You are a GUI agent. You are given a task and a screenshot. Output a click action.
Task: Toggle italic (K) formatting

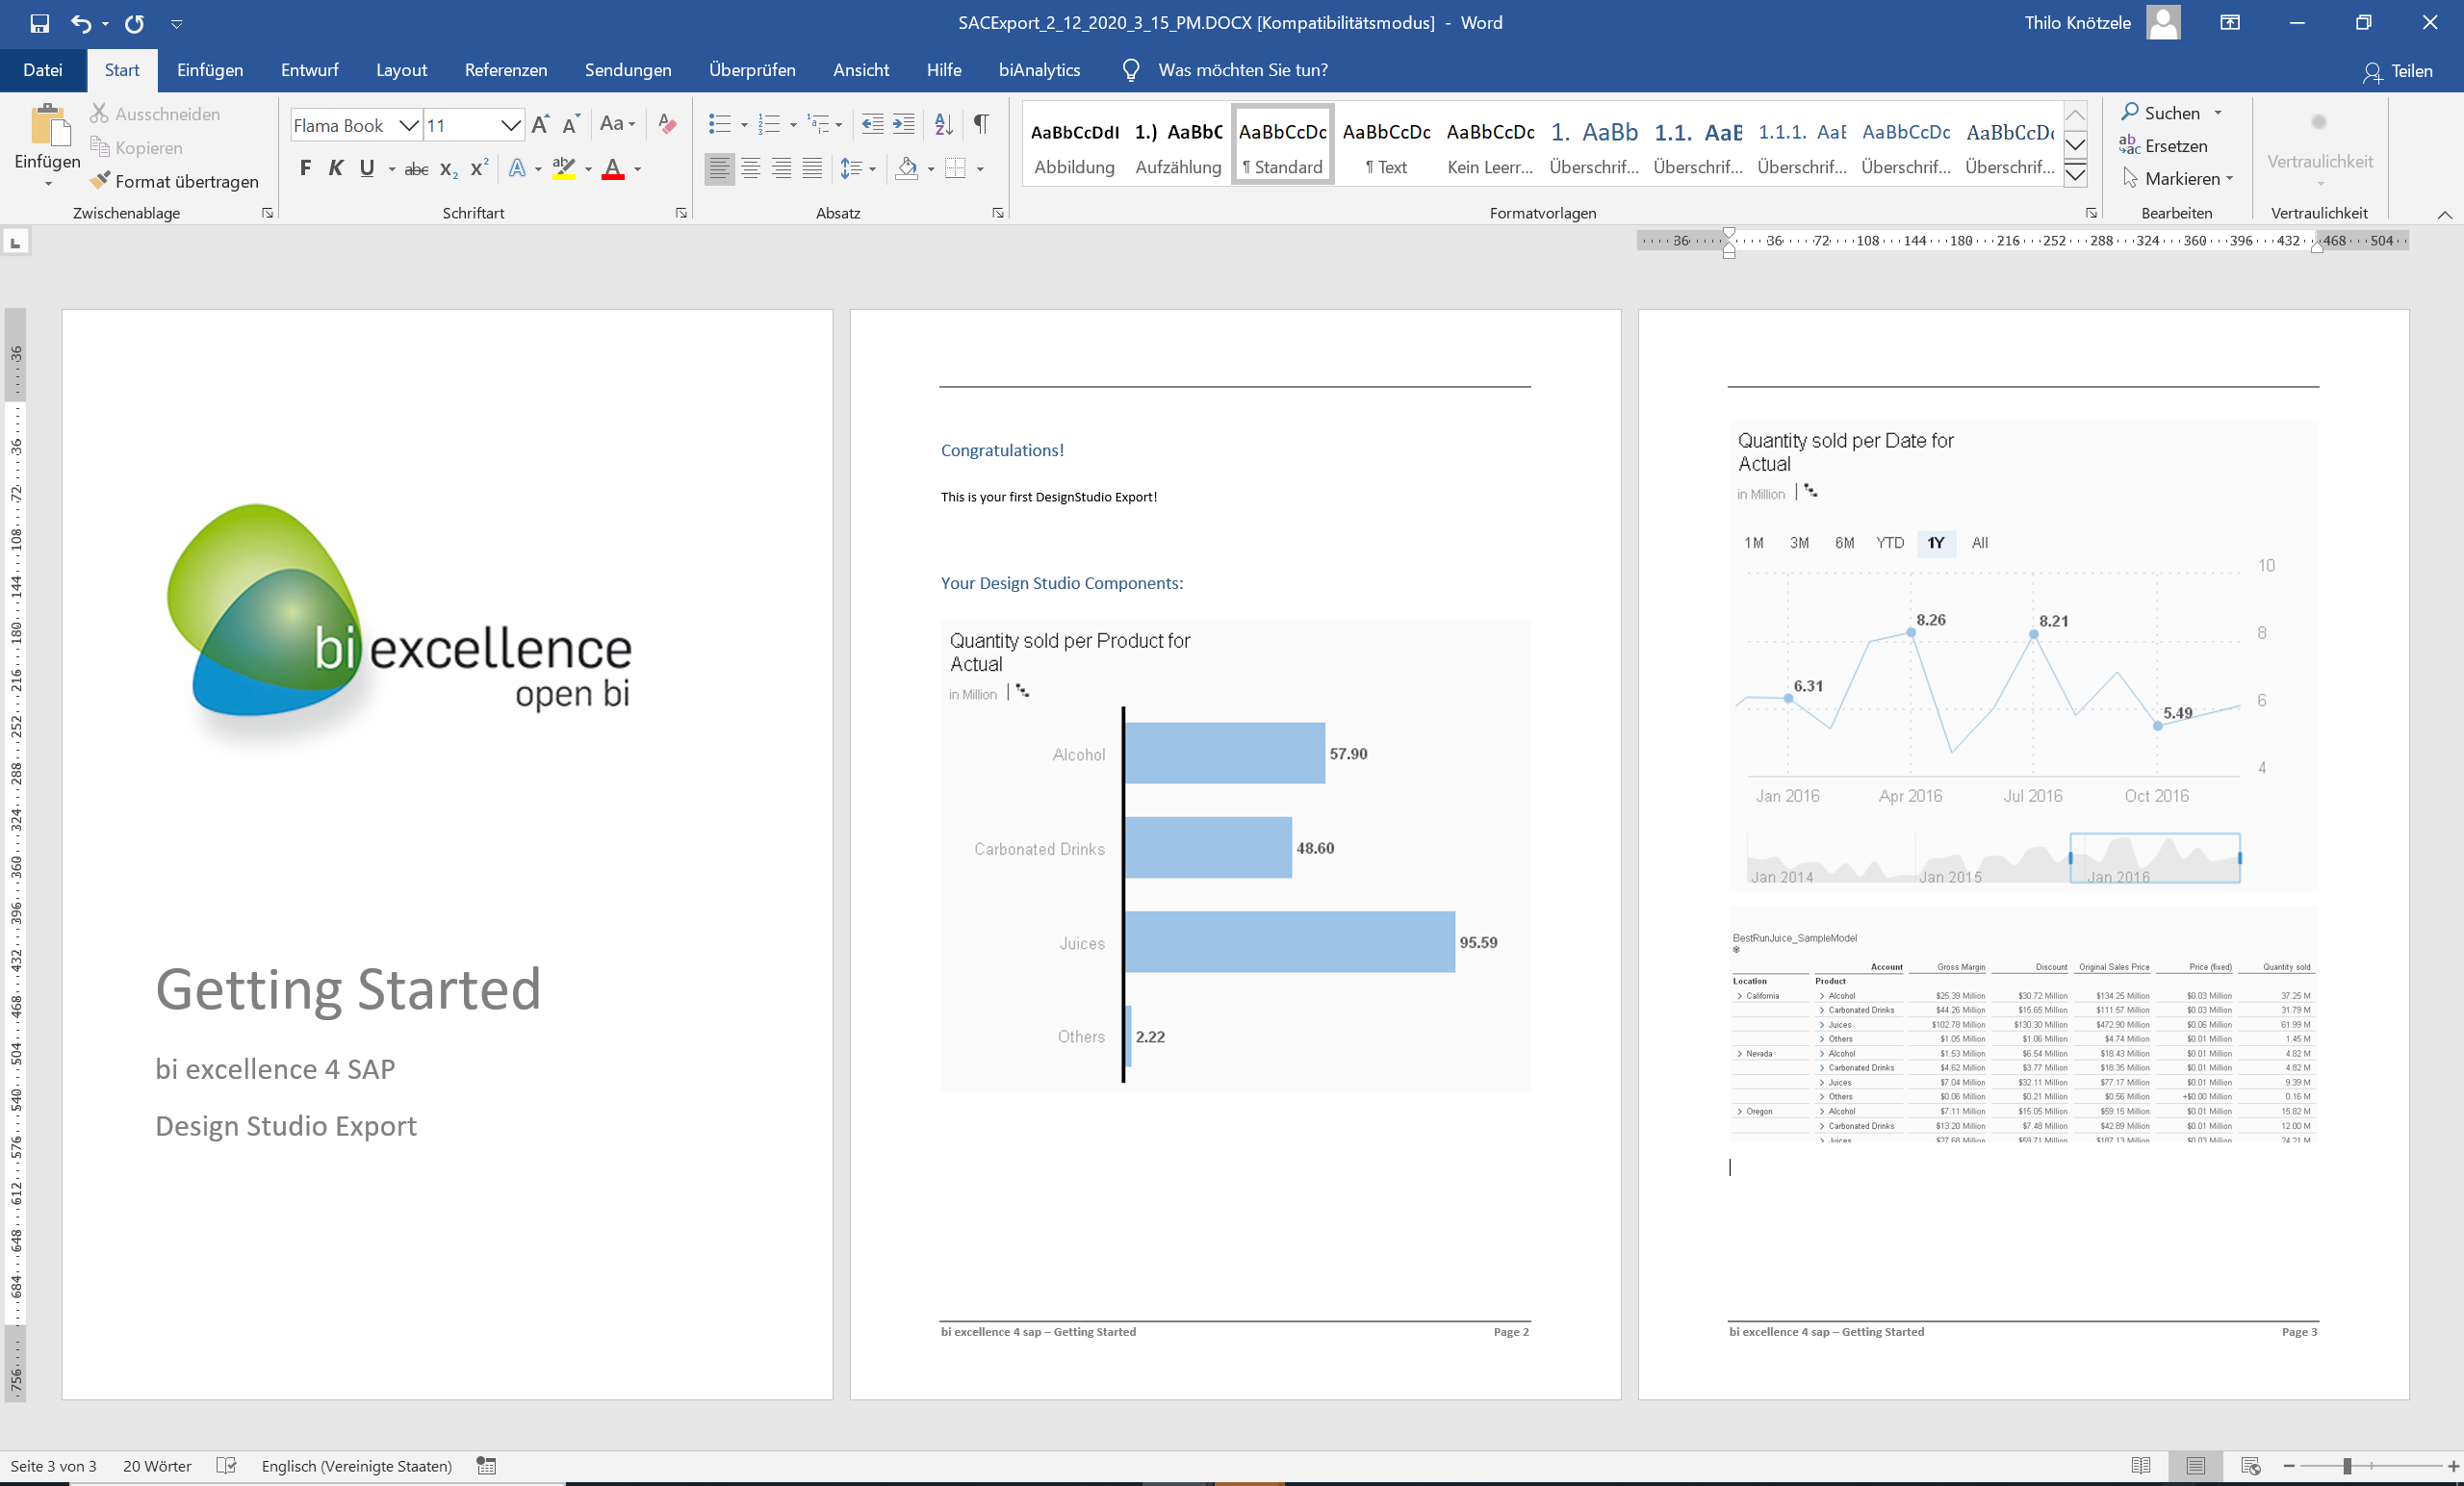click(336, 168)
